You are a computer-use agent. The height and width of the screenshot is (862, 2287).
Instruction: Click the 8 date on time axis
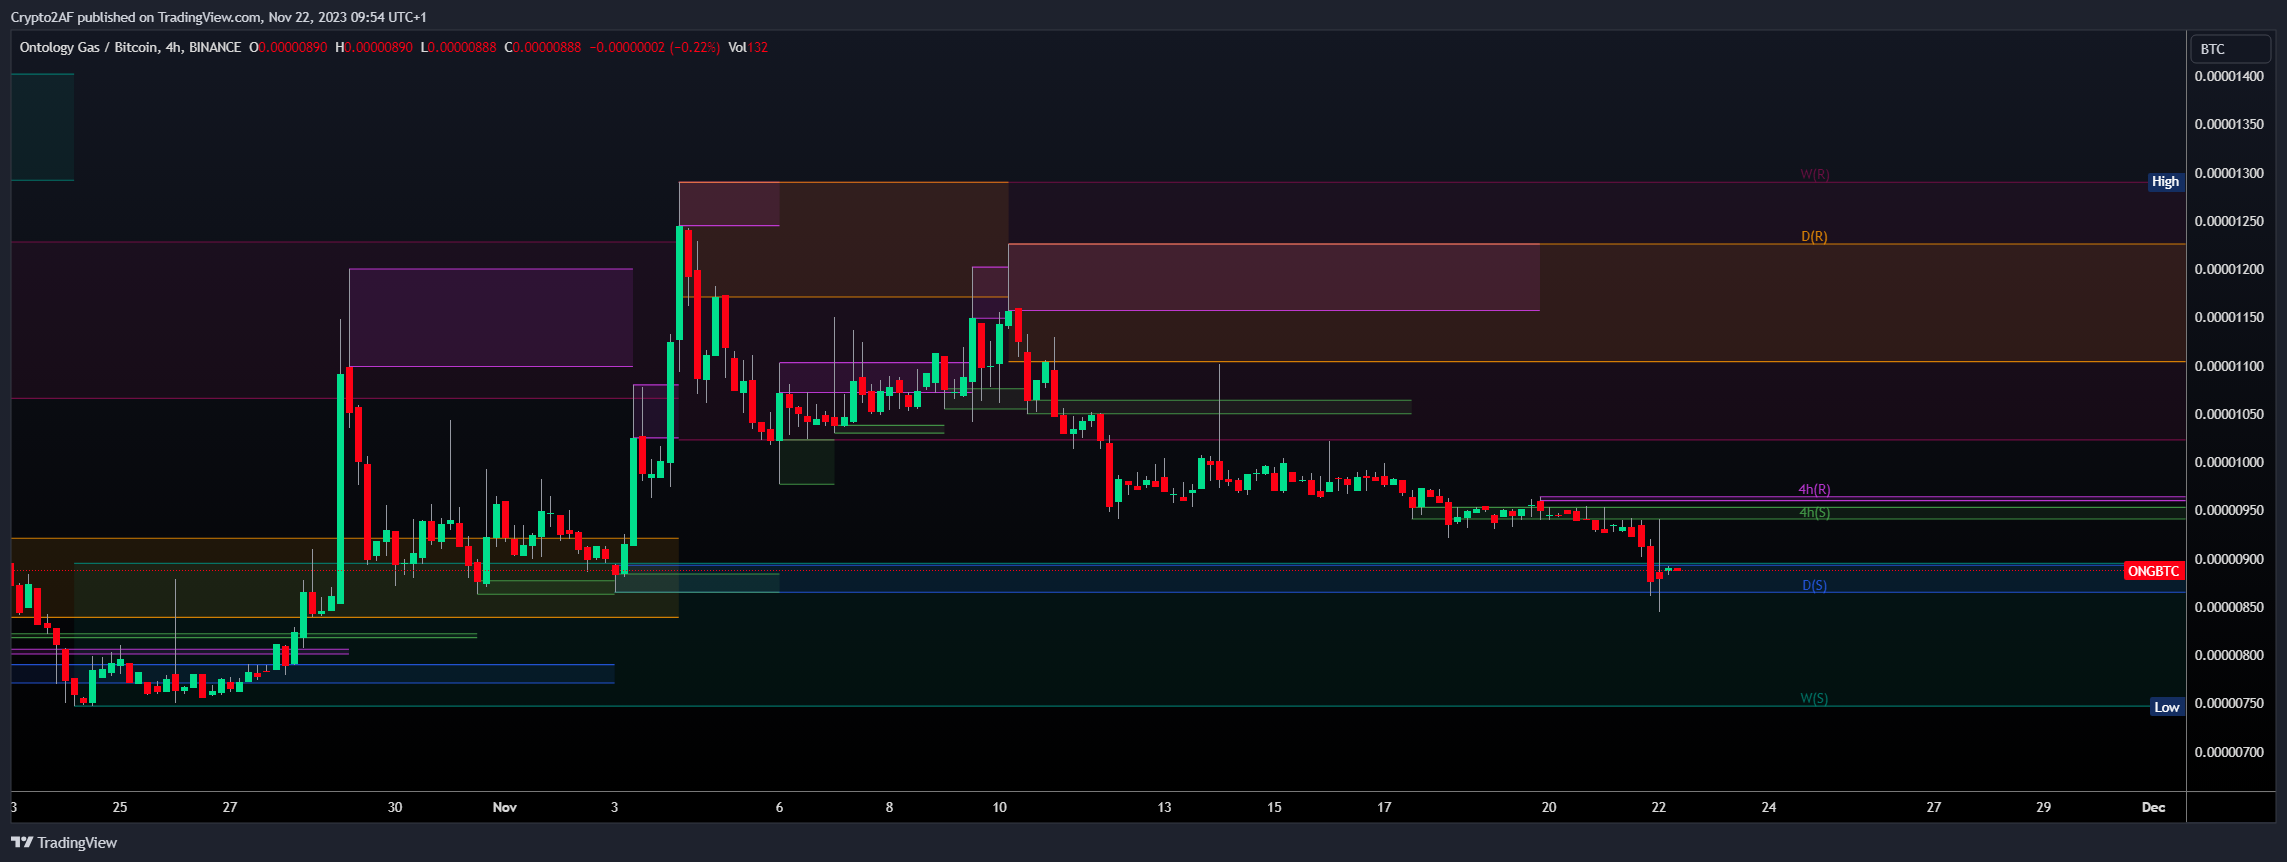pos(889,807)
